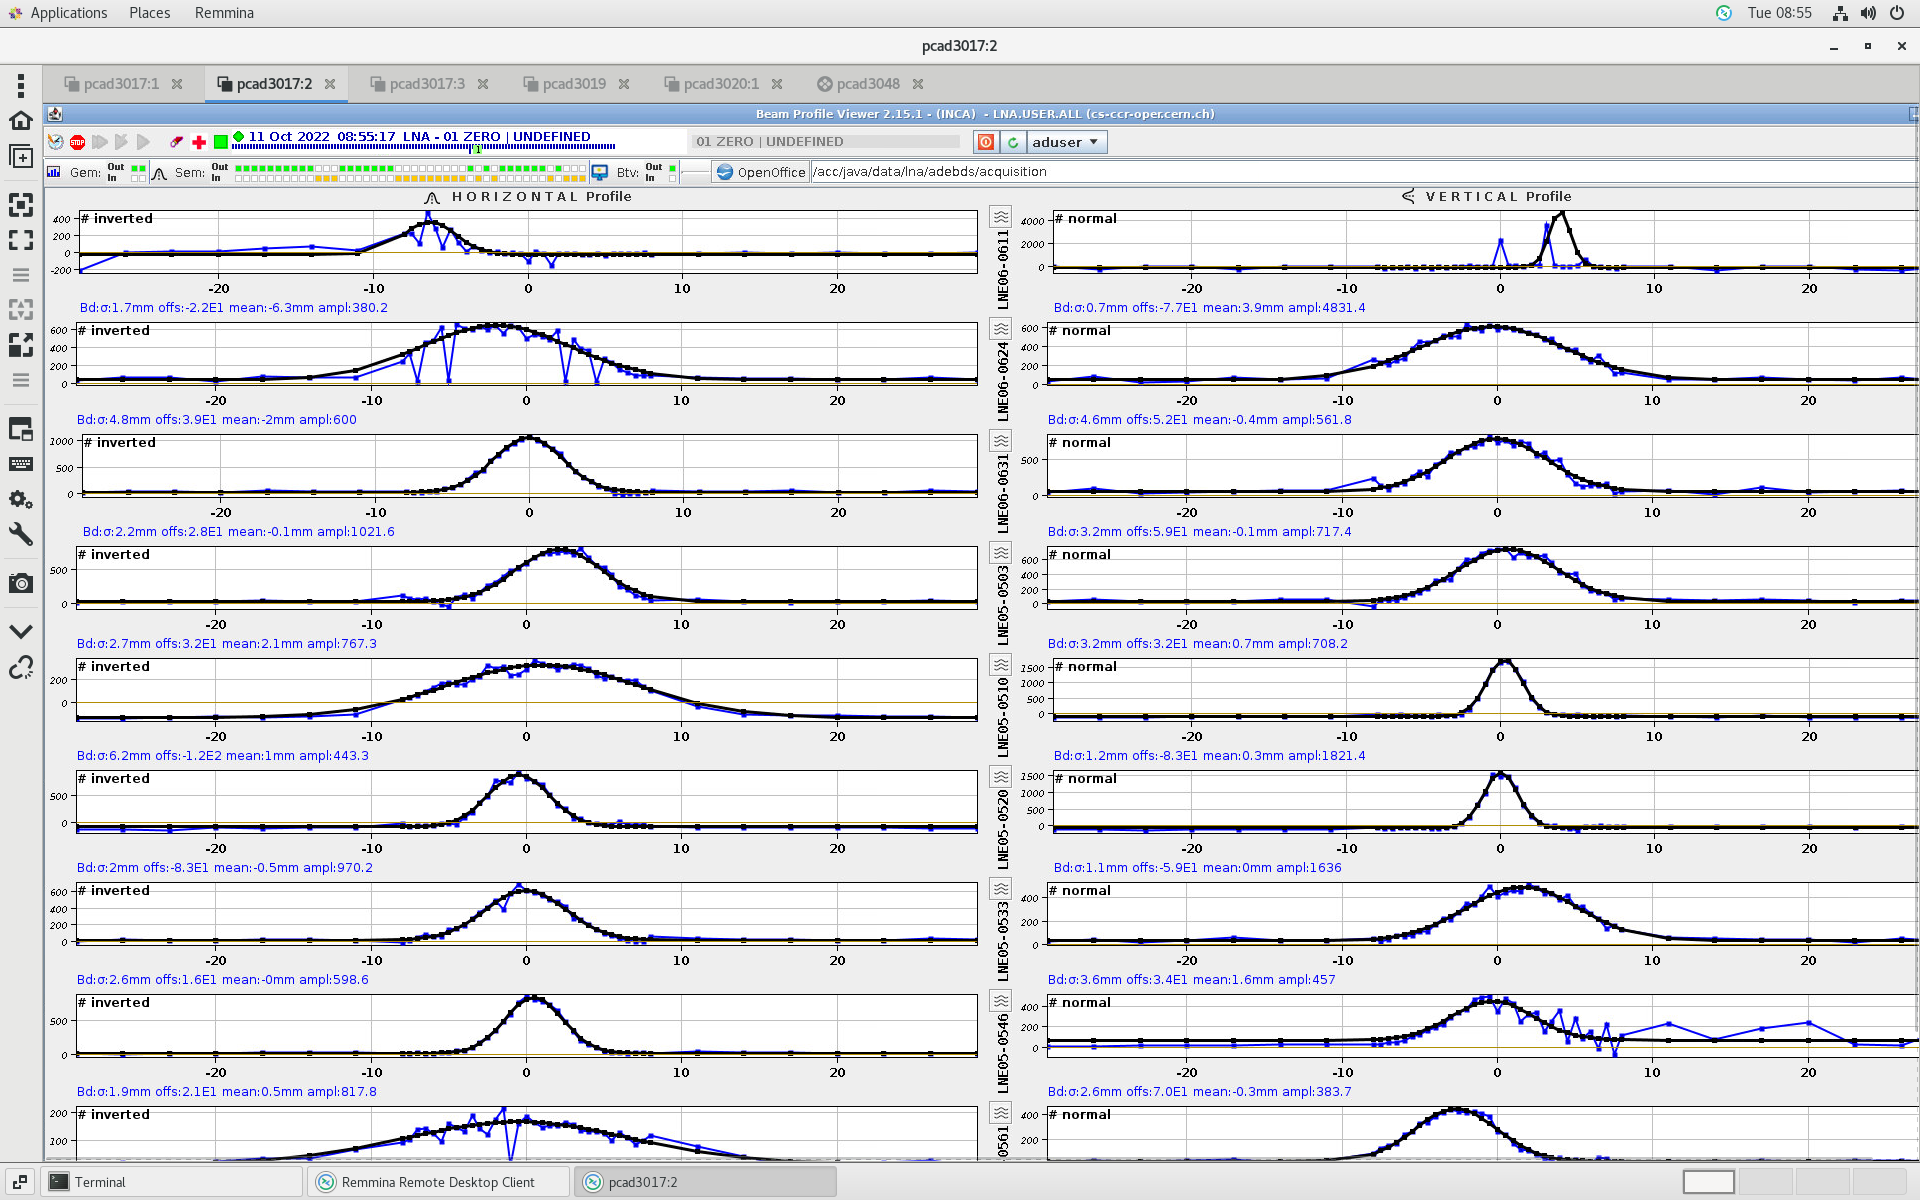The width and height of the screenshot is (1920, 1200).
Task: Click the Remmina tools wrench icon
Action: 21,534
